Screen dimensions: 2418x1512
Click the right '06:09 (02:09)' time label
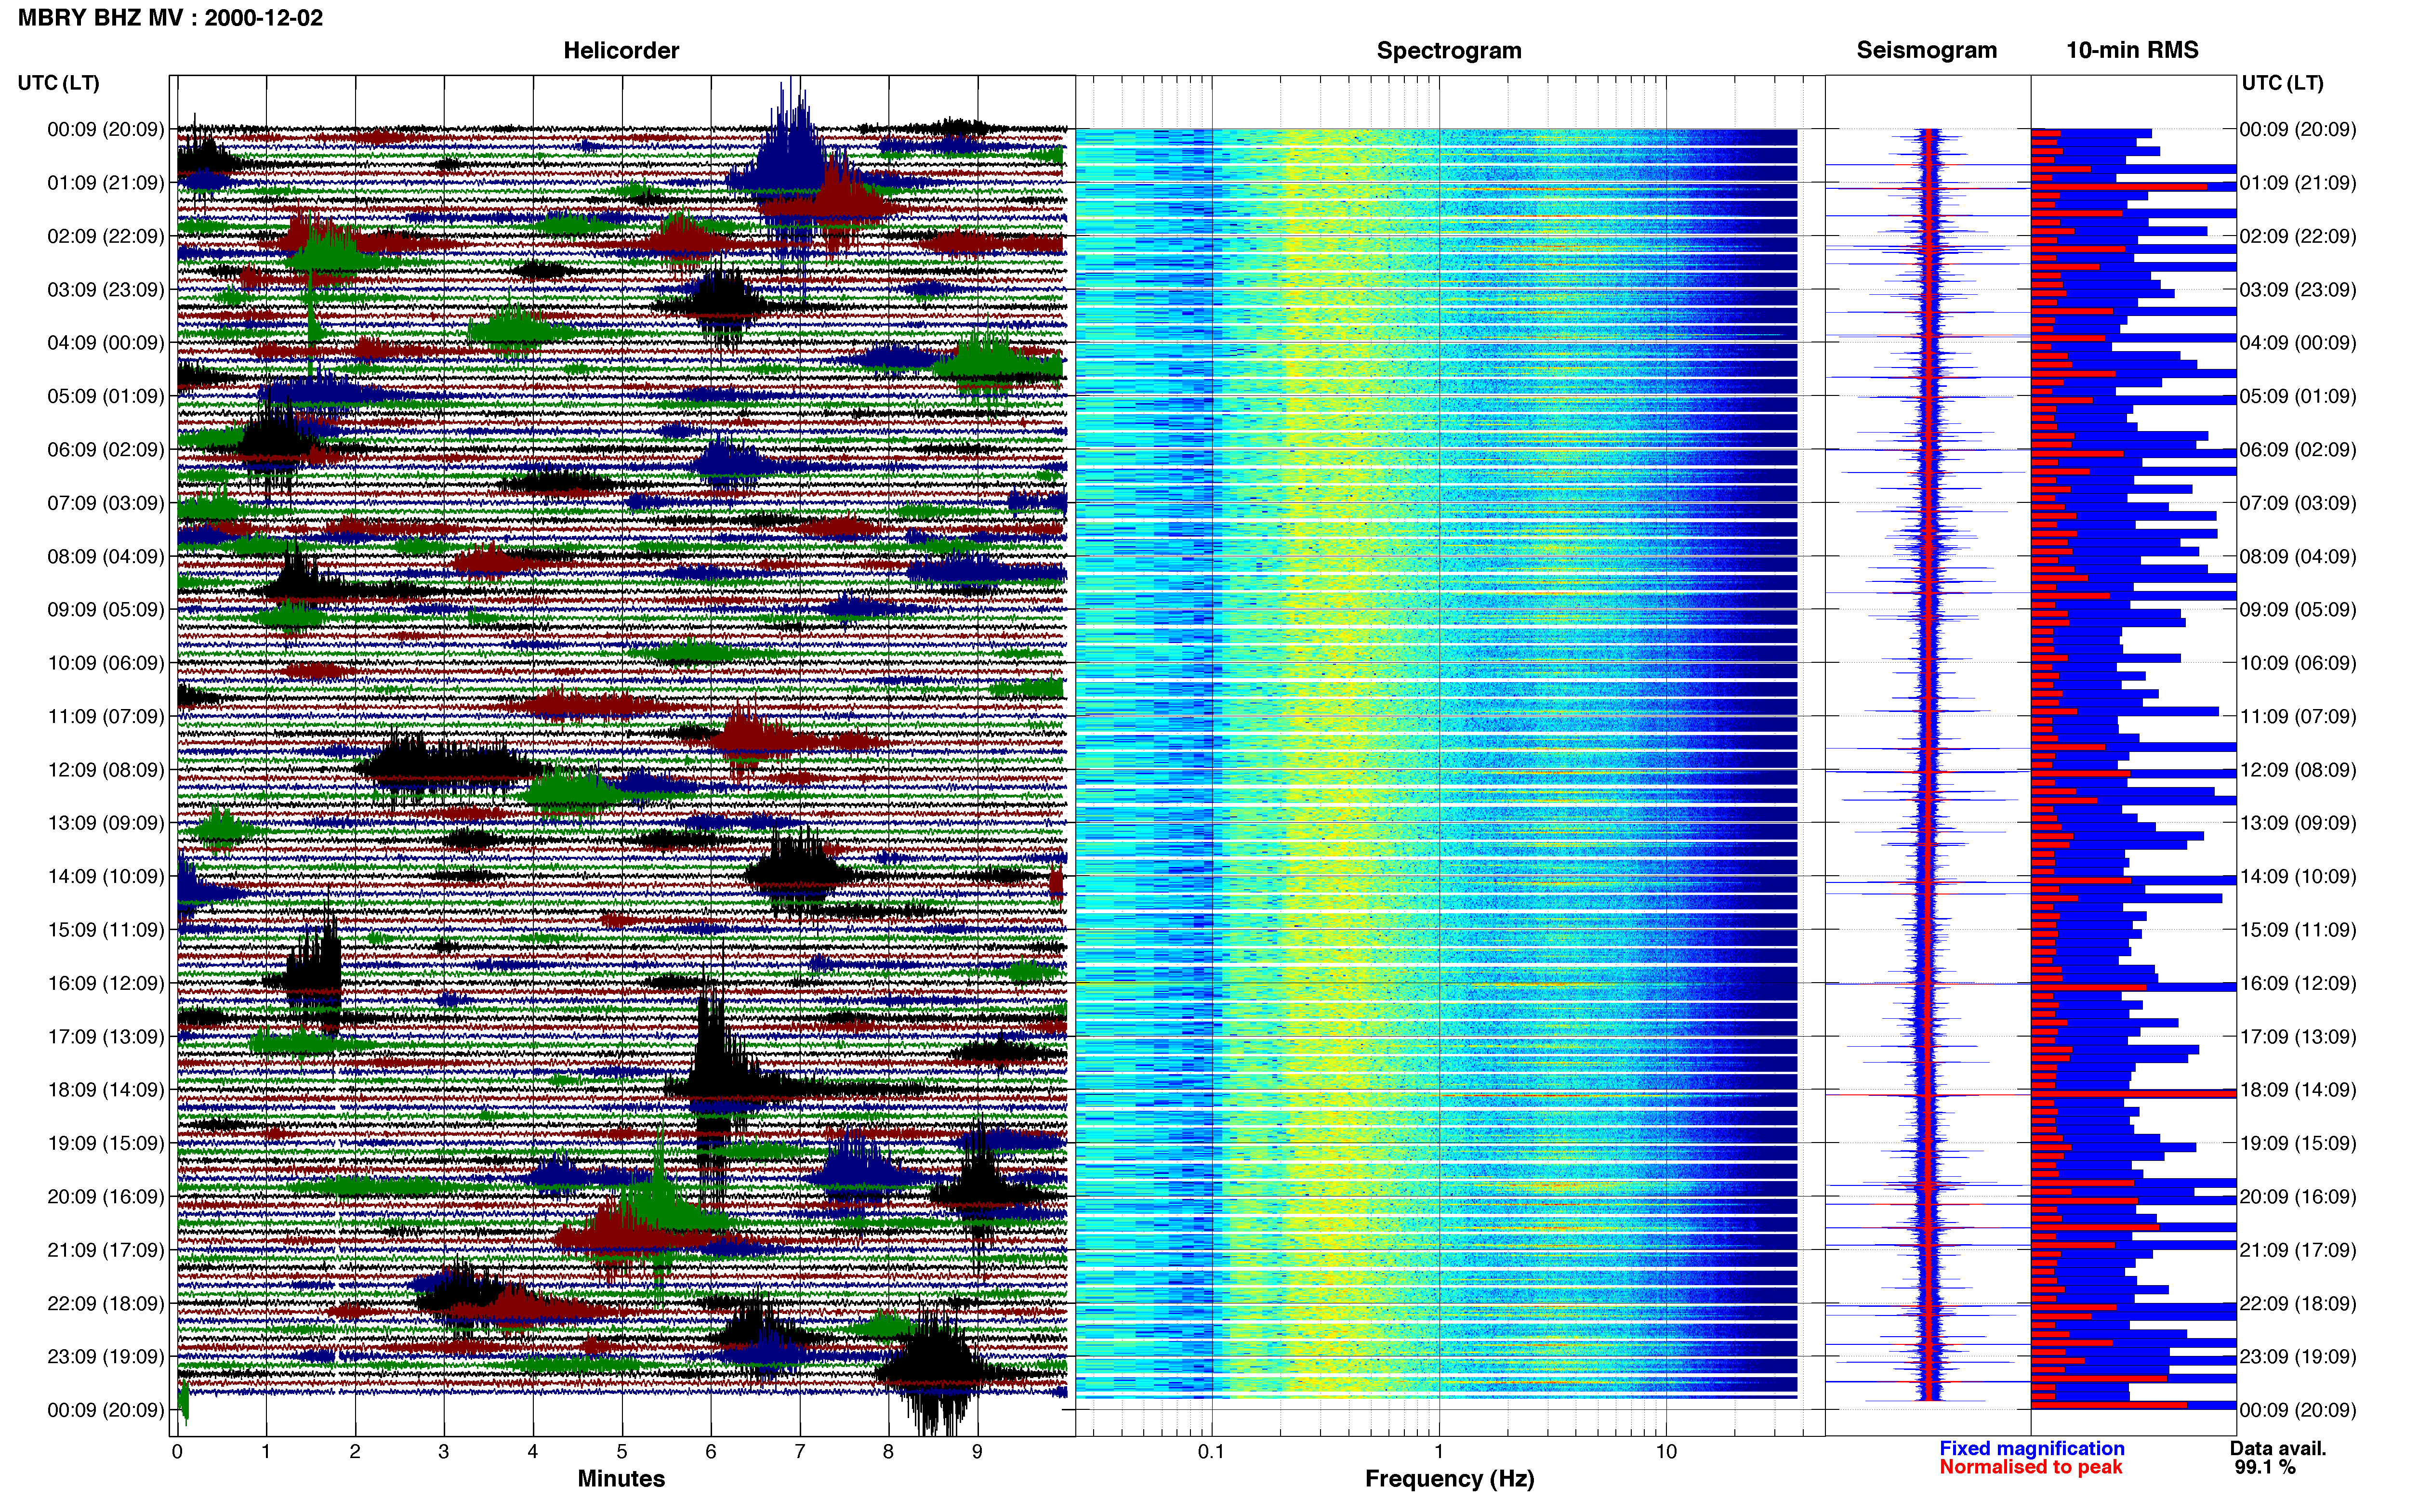pos(2298,450)
